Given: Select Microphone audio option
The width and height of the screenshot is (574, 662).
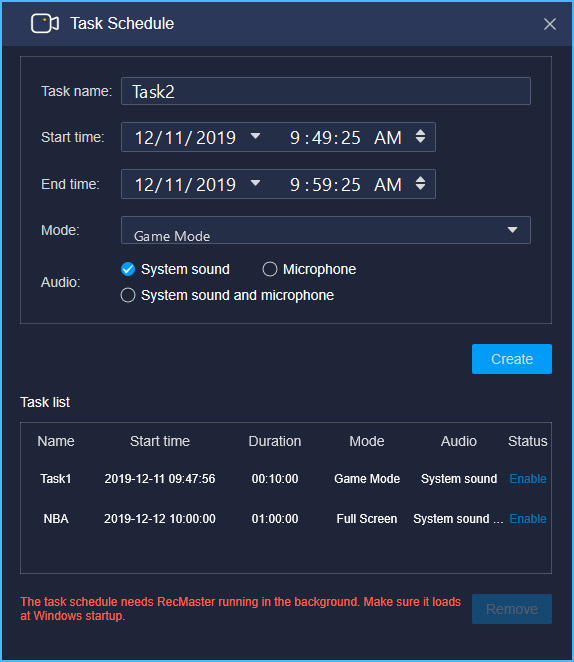Looking at the screenshot, I should coord(270,269).
